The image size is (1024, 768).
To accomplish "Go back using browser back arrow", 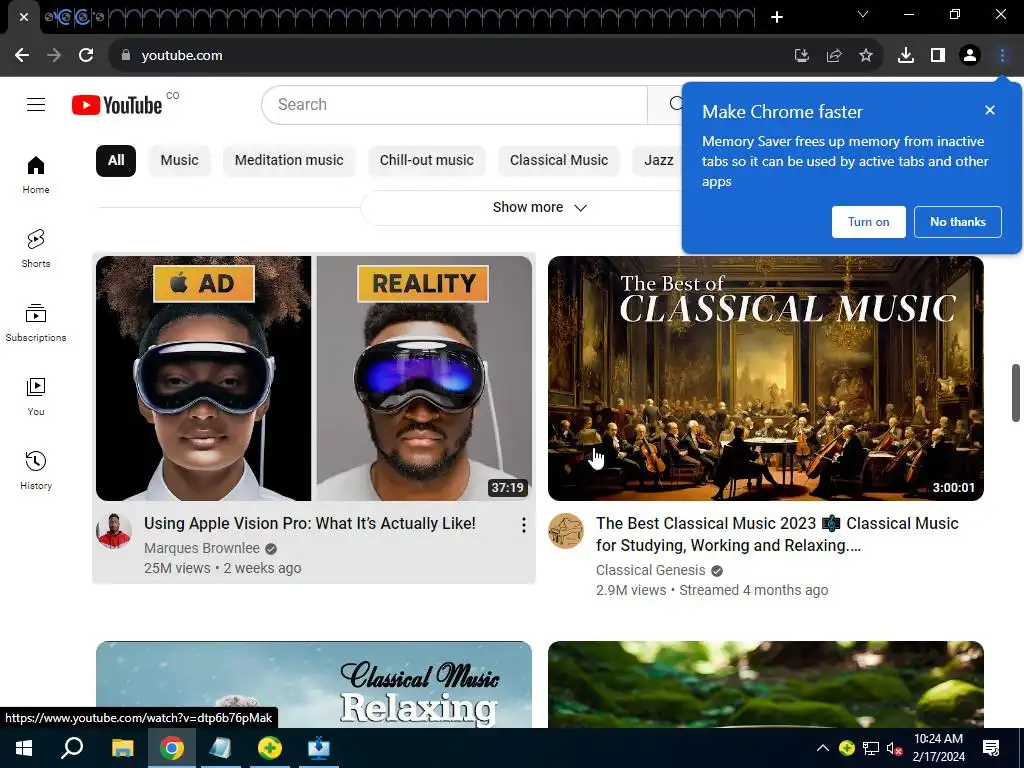I will point(22,56).
